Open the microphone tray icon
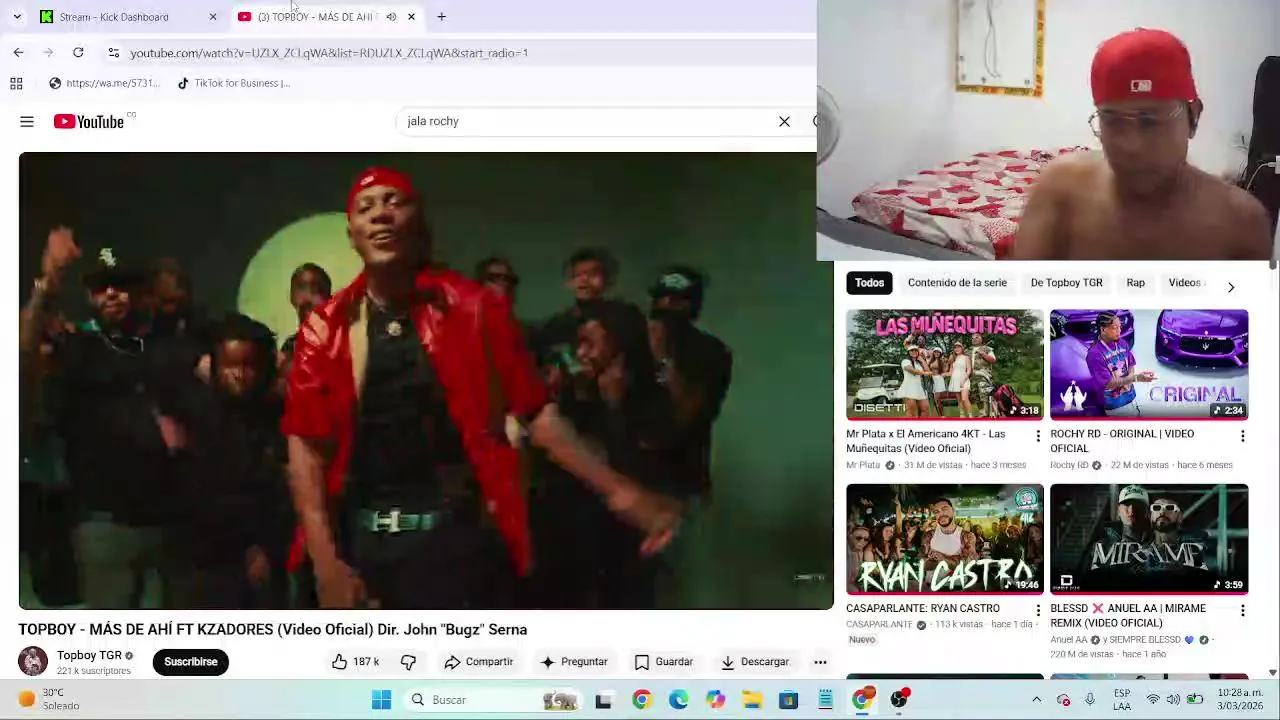 pos(1090,700)
